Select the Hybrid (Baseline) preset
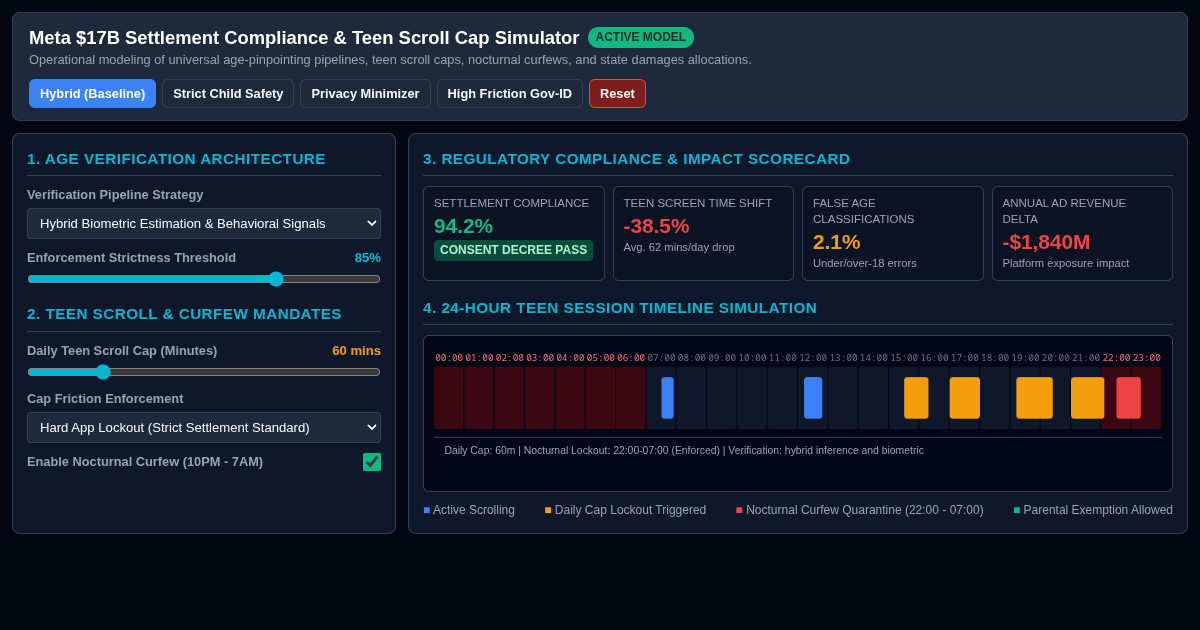The height and width of the screenshot is (630, 1200). 92,93
